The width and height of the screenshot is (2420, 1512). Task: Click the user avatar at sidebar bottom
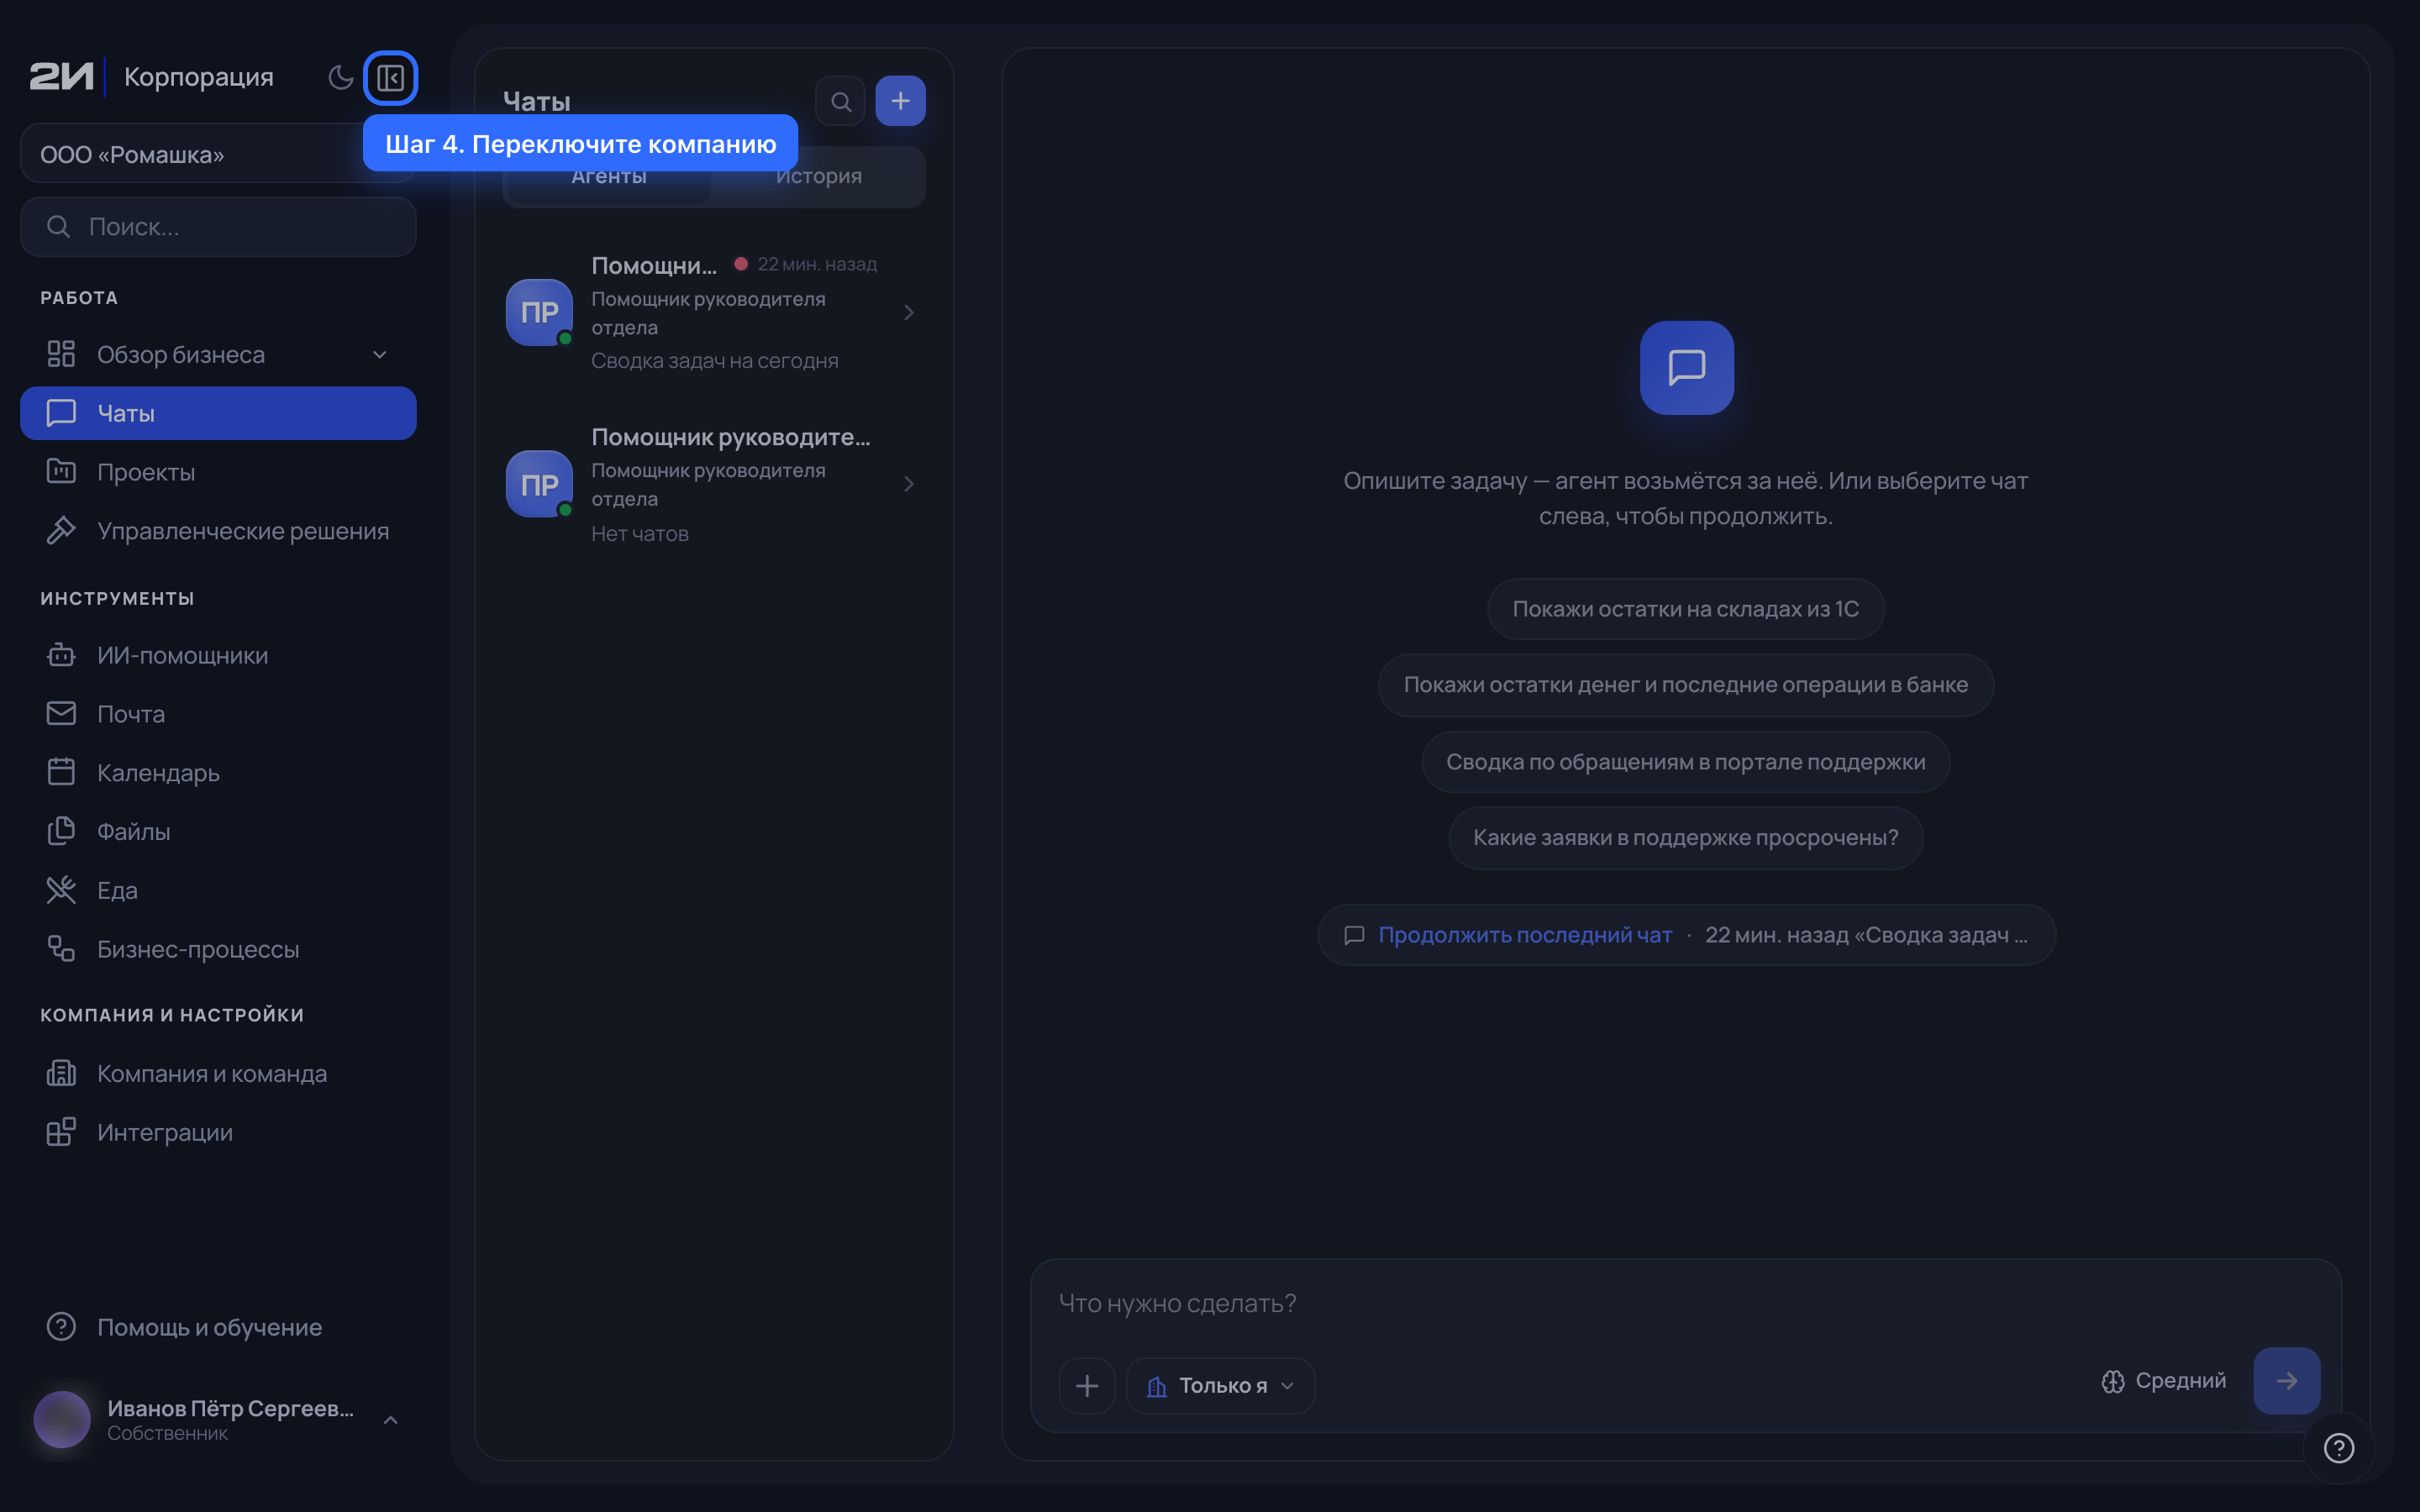[62, 1420]
